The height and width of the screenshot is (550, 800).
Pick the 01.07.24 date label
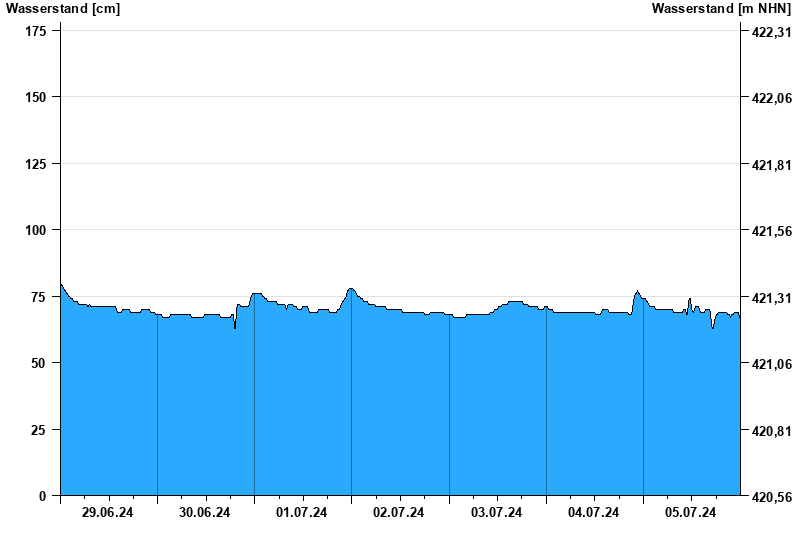[302, 512]
